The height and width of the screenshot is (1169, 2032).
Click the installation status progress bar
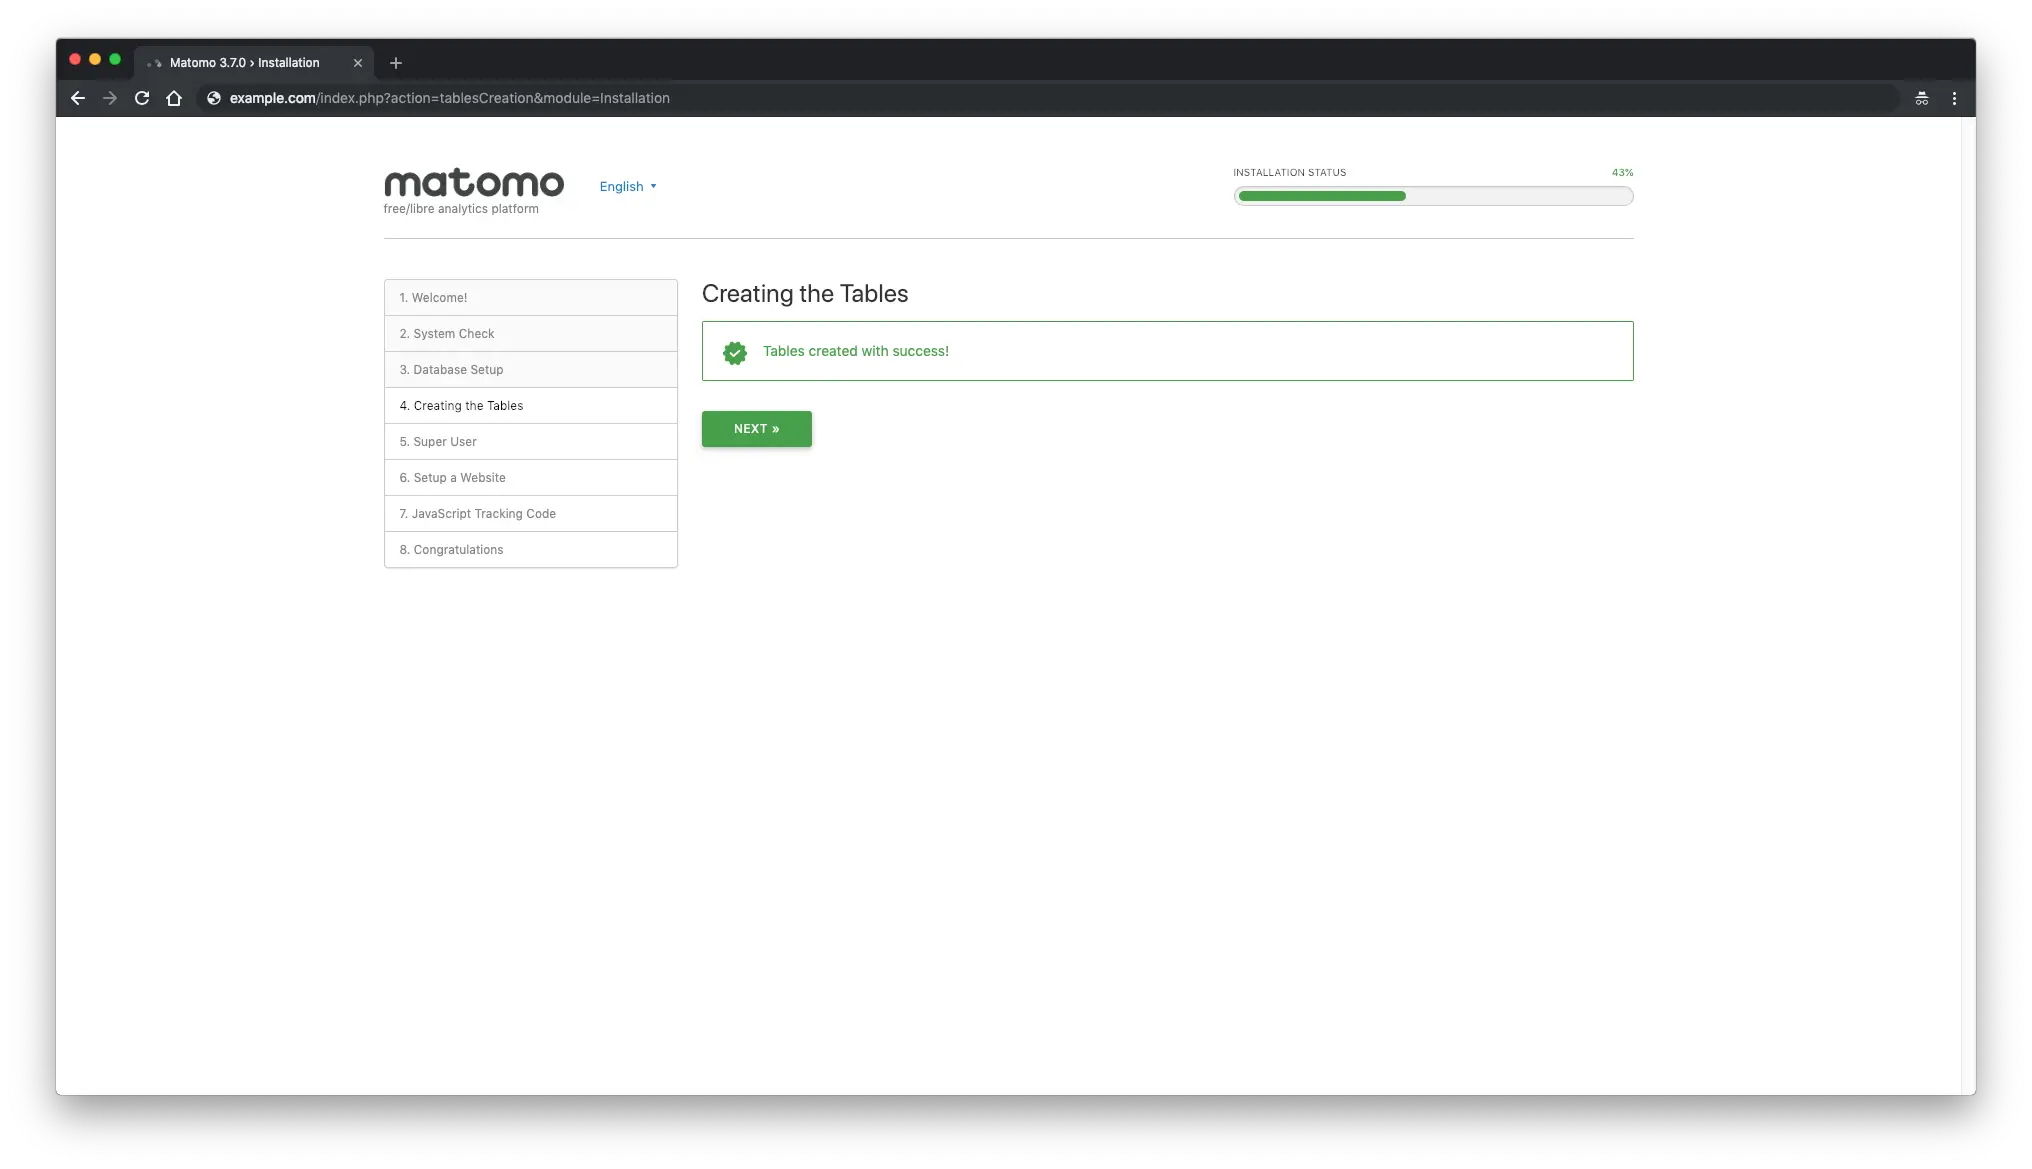click(1433, 196)
